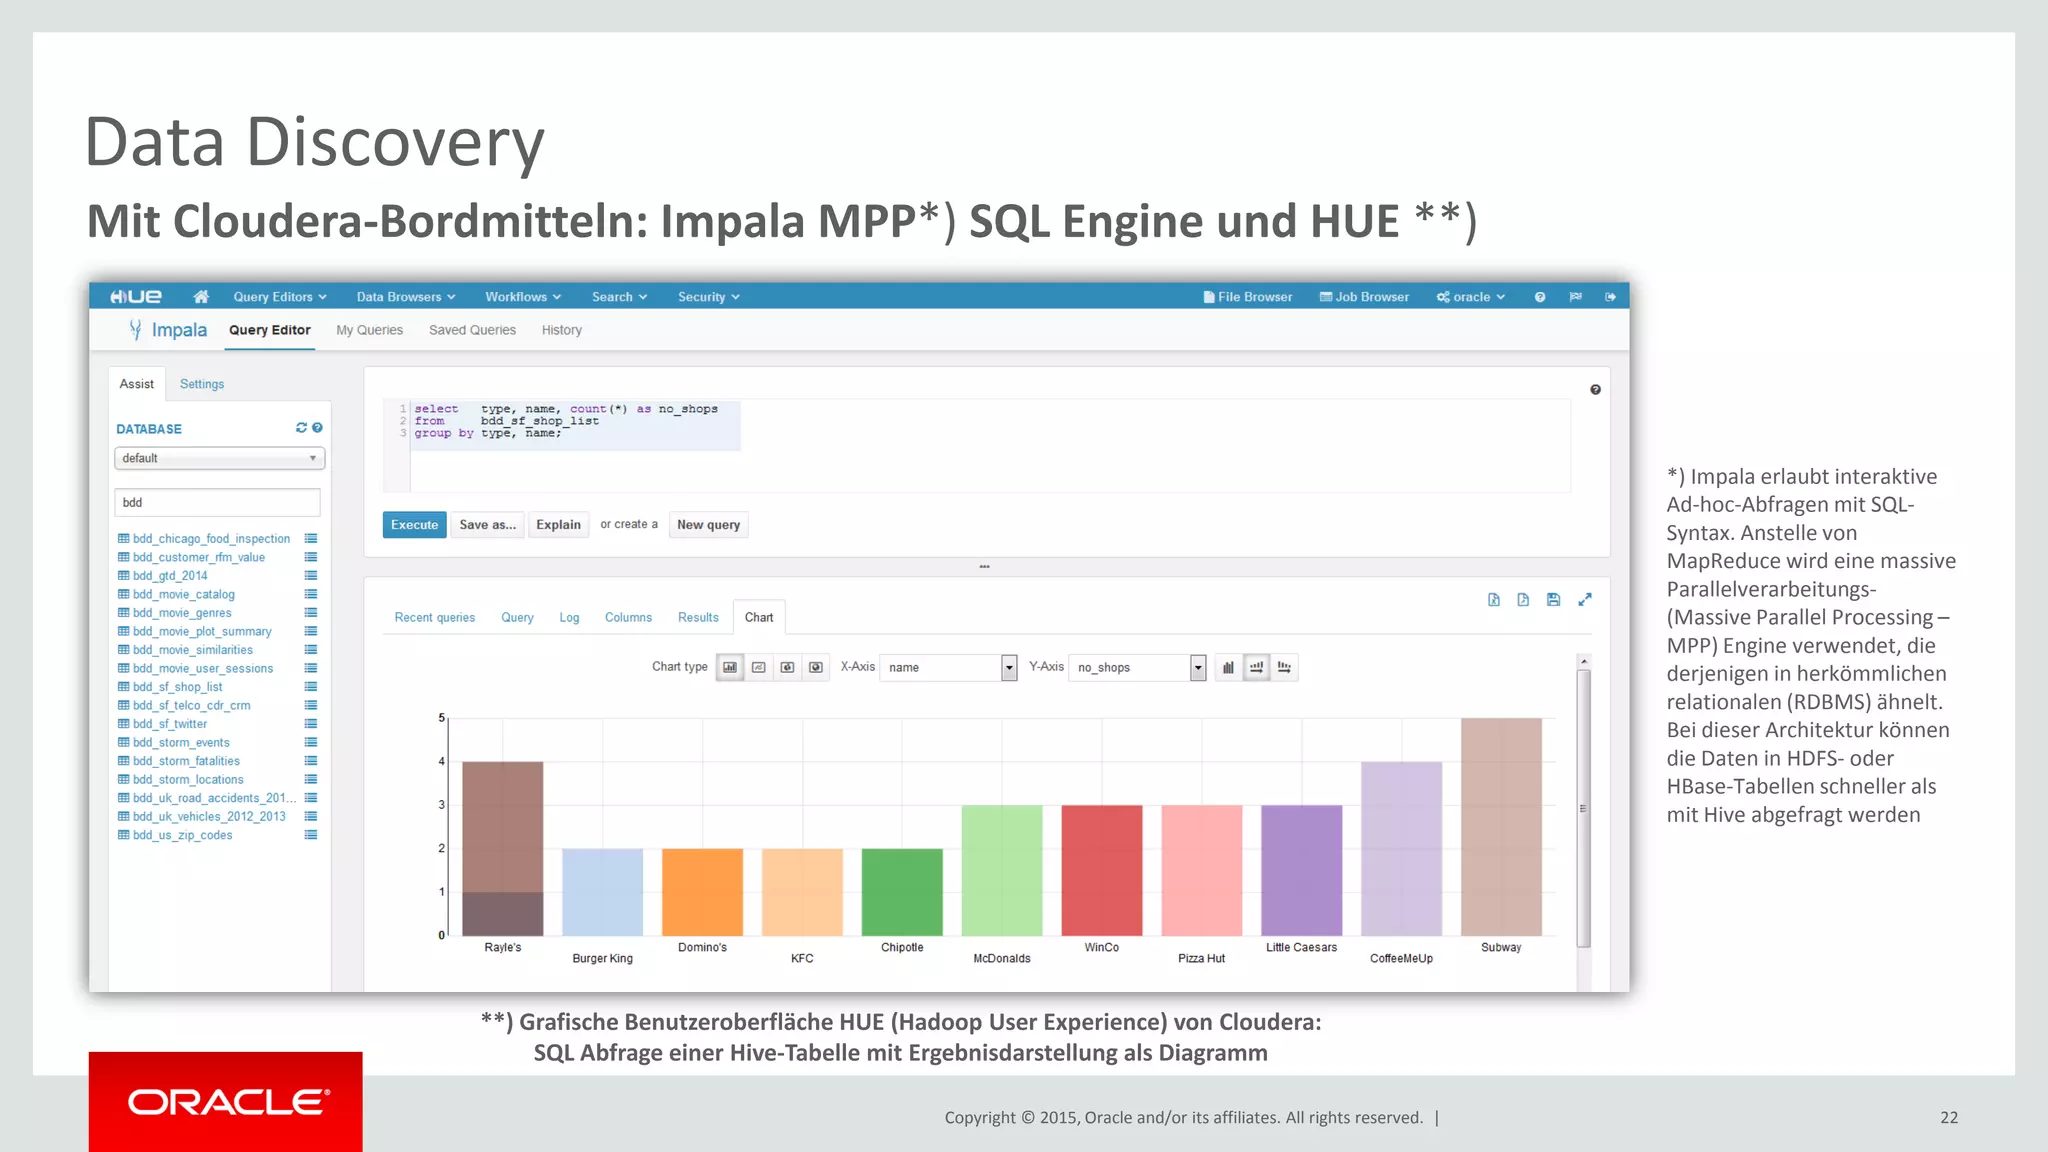Open table bdd_storm_fatalities
2048x1152 pixels.
(x=186, y=761)
